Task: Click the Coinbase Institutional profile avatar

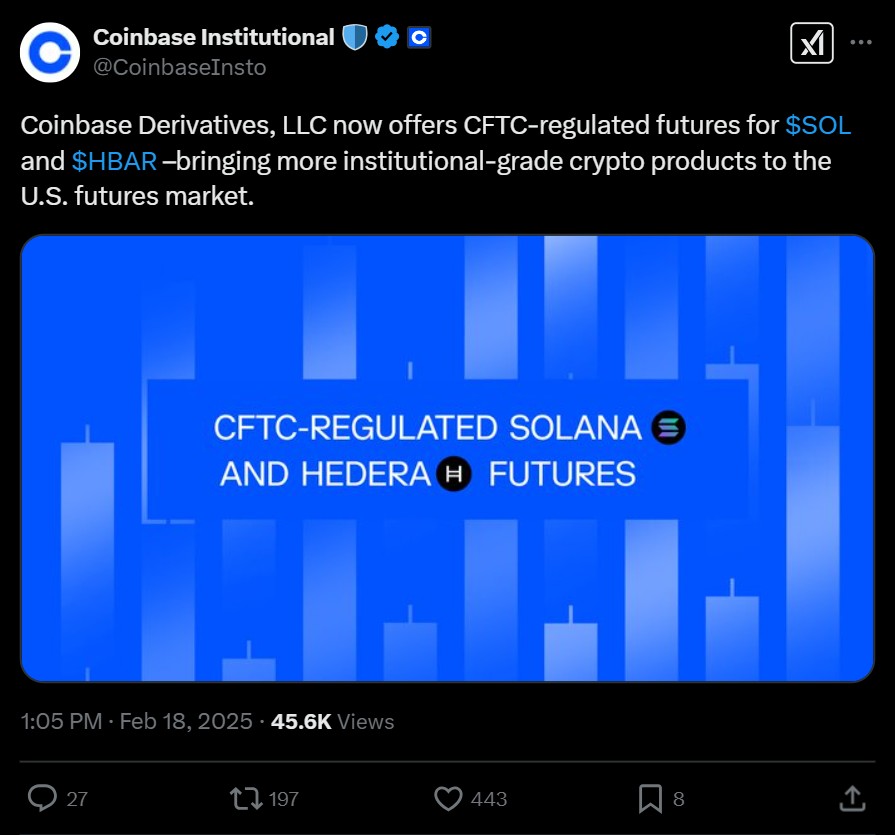Action: coord(50,52)
